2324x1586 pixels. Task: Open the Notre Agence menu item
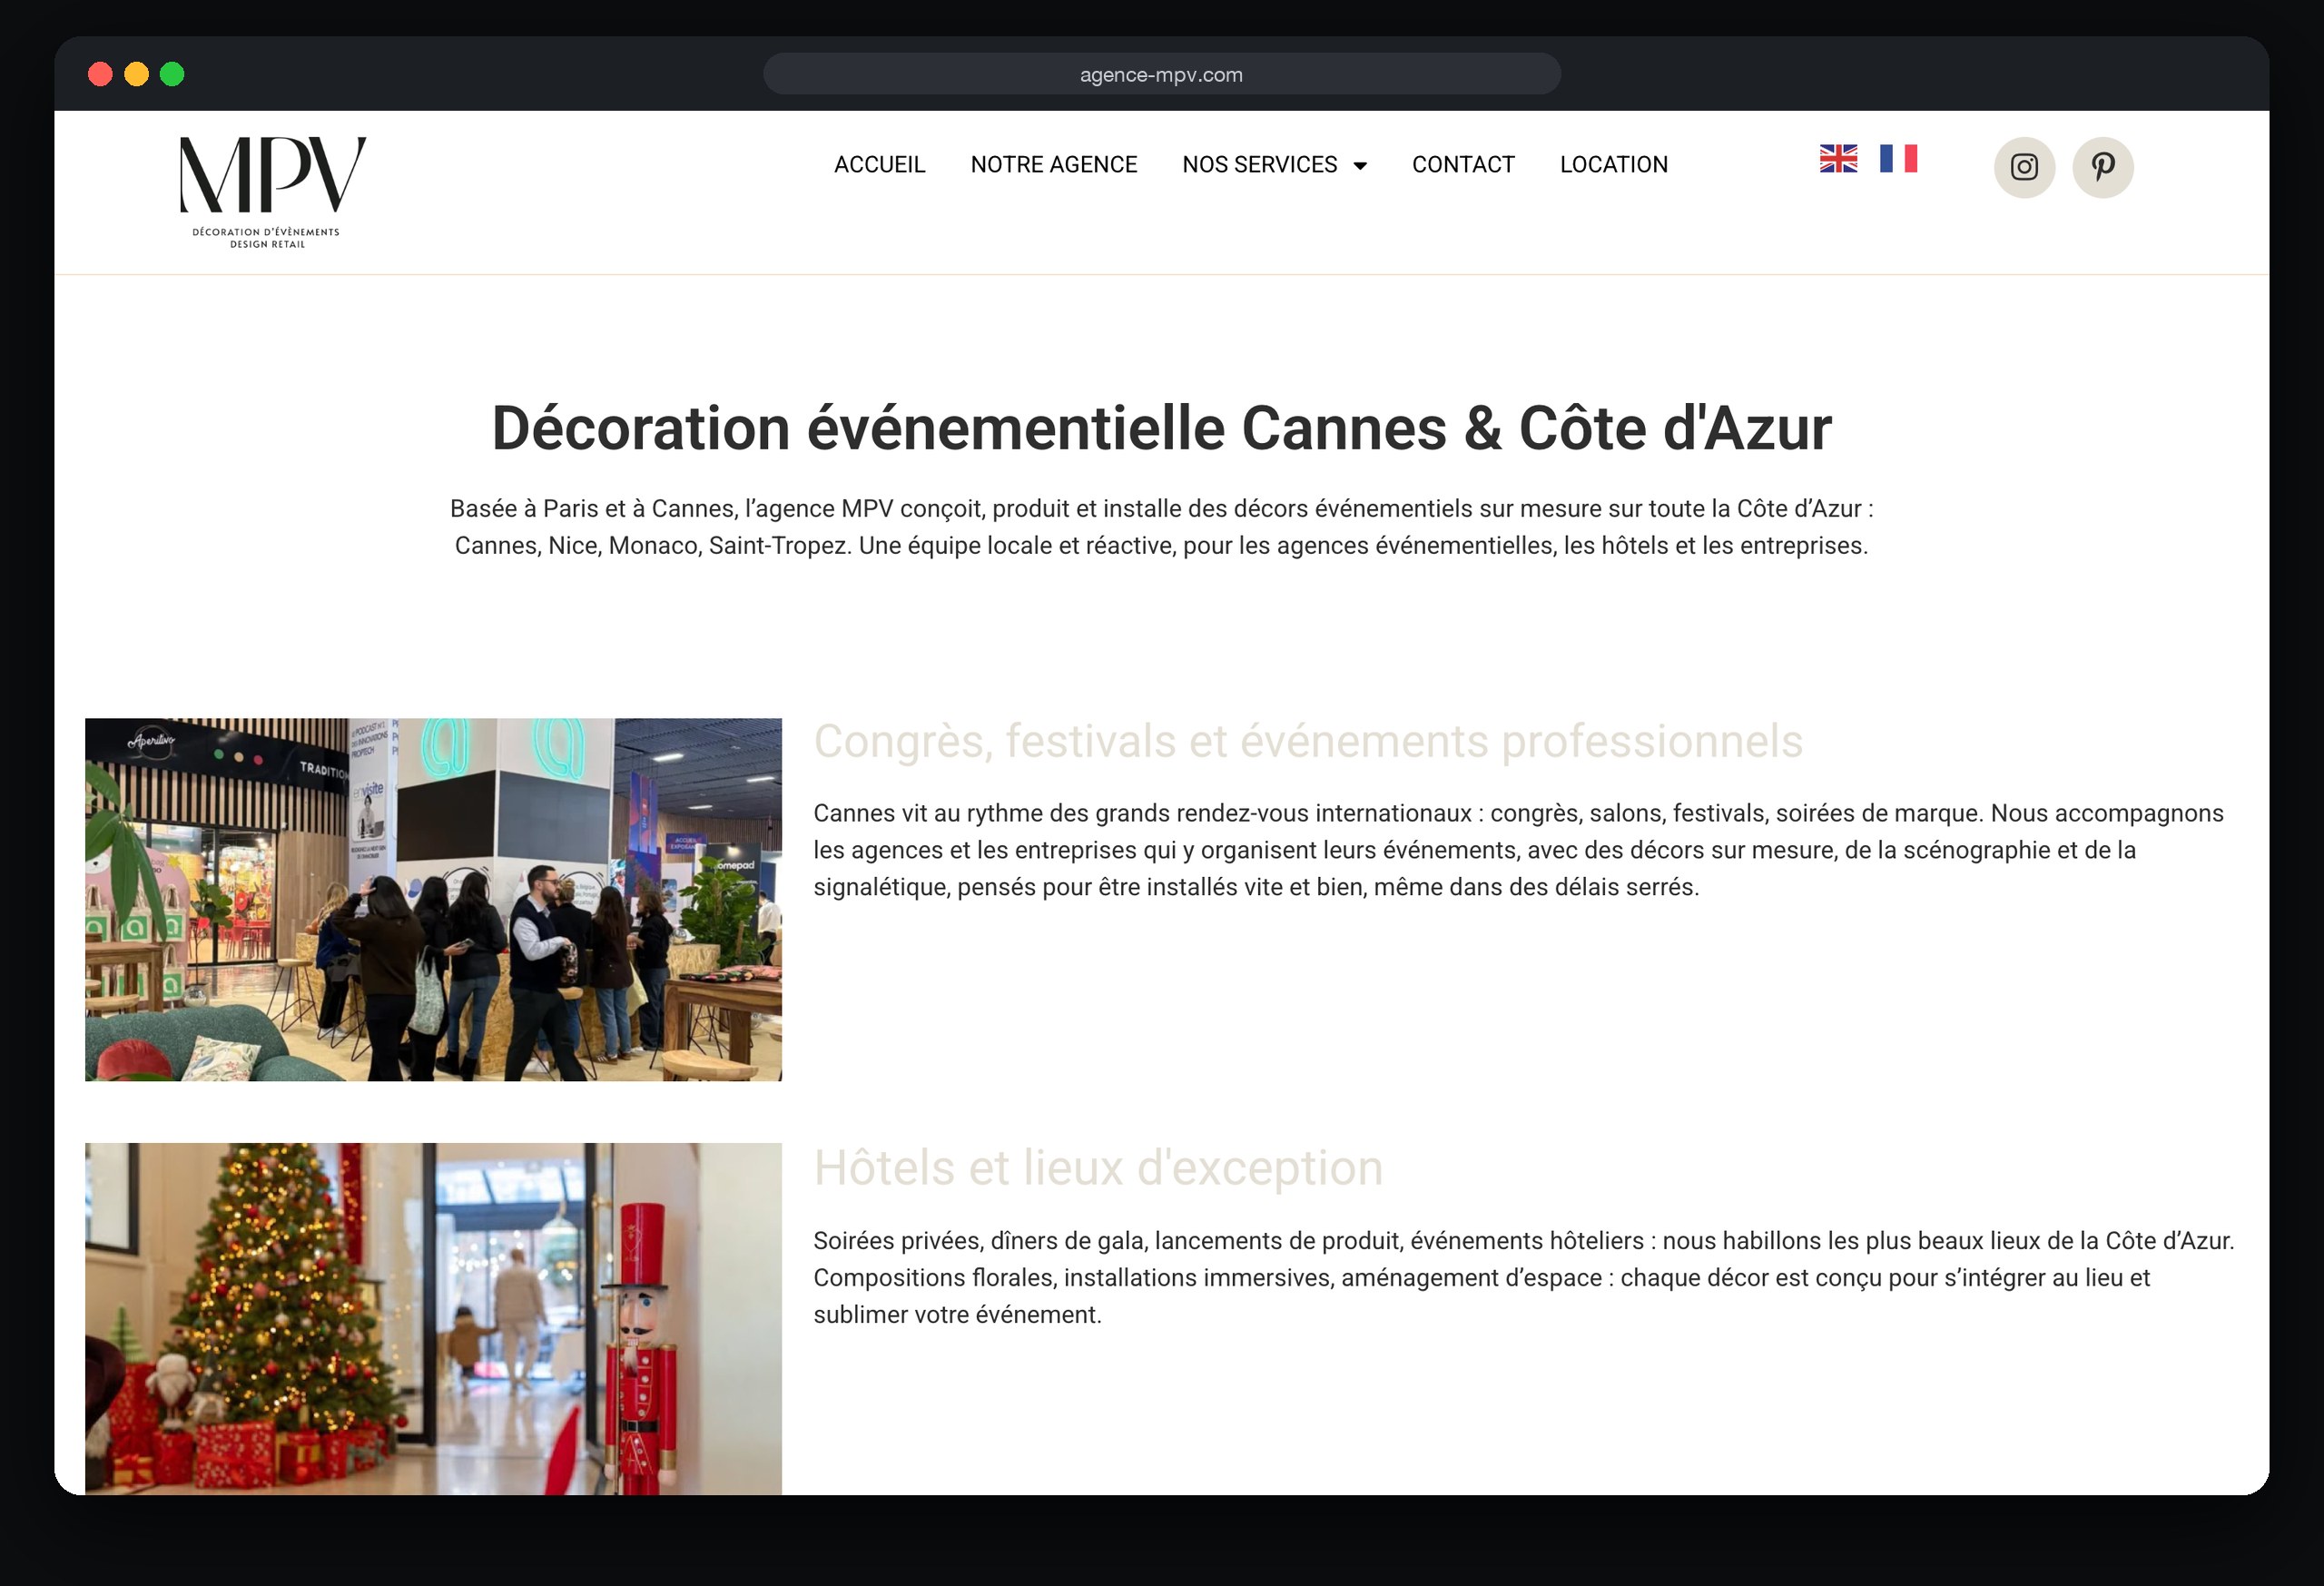[x=1053, y=165]
